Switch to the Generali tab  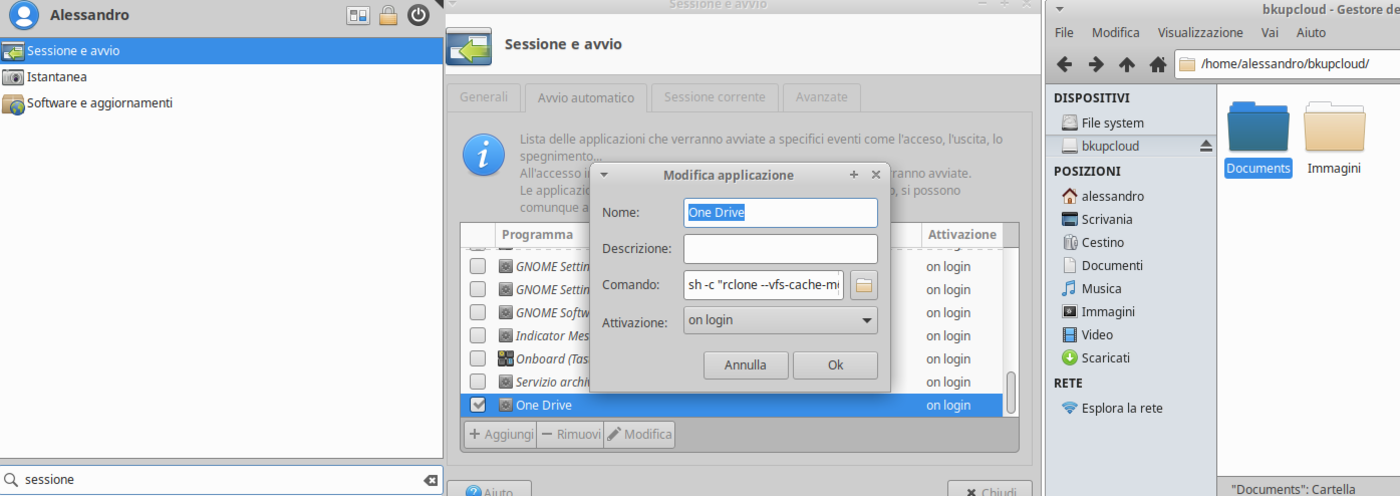[x=484, y=97]
